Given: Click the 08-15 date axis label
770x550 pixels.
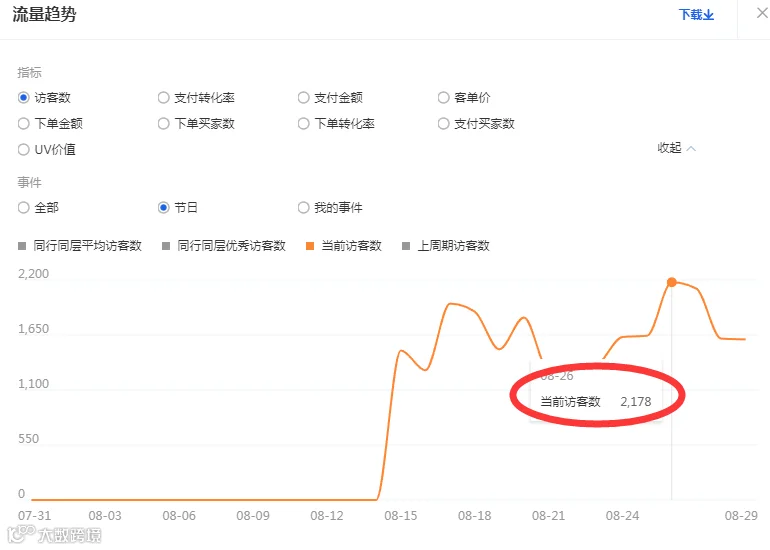Looking at the screenshot, I should point(401,516).
